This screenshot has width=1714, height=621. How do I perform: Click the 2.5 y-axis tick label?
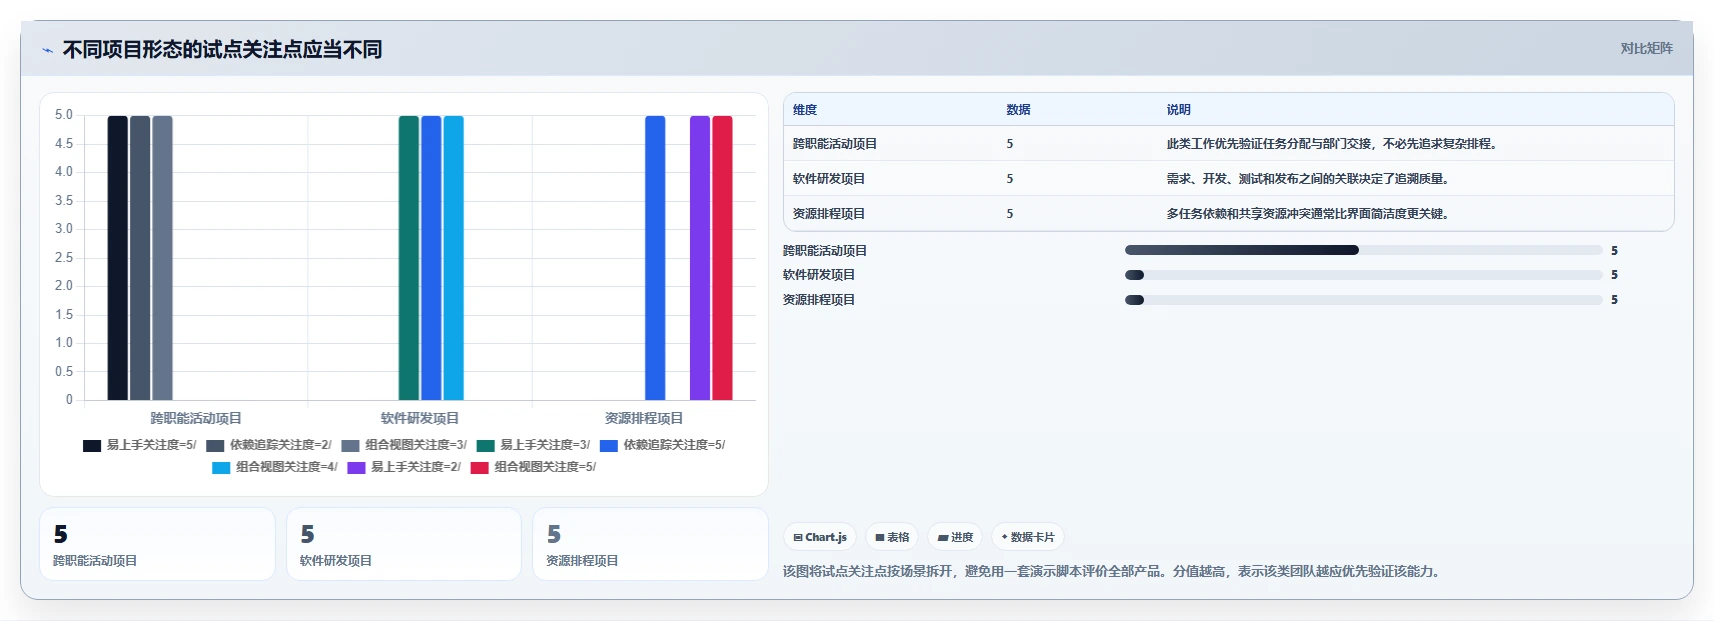pos(64,258)
